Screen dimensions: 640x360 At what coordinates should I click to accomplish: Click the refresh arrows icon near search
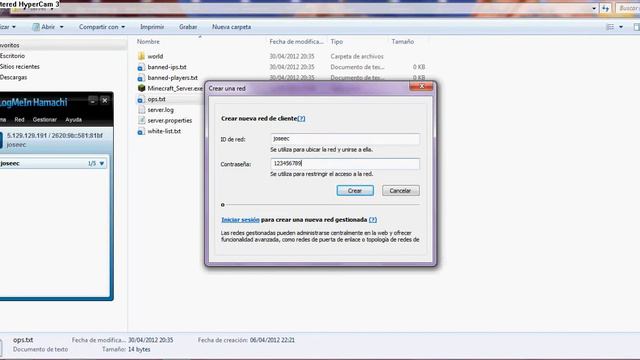click(x=605, y=8)
